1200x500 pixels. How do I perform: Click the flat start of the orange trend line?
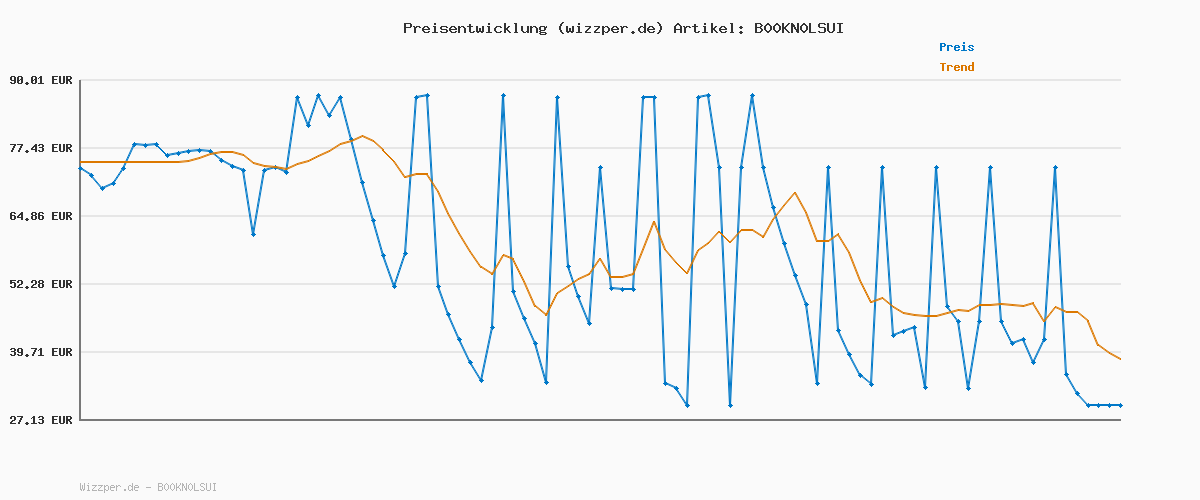(x=130, y=161)
